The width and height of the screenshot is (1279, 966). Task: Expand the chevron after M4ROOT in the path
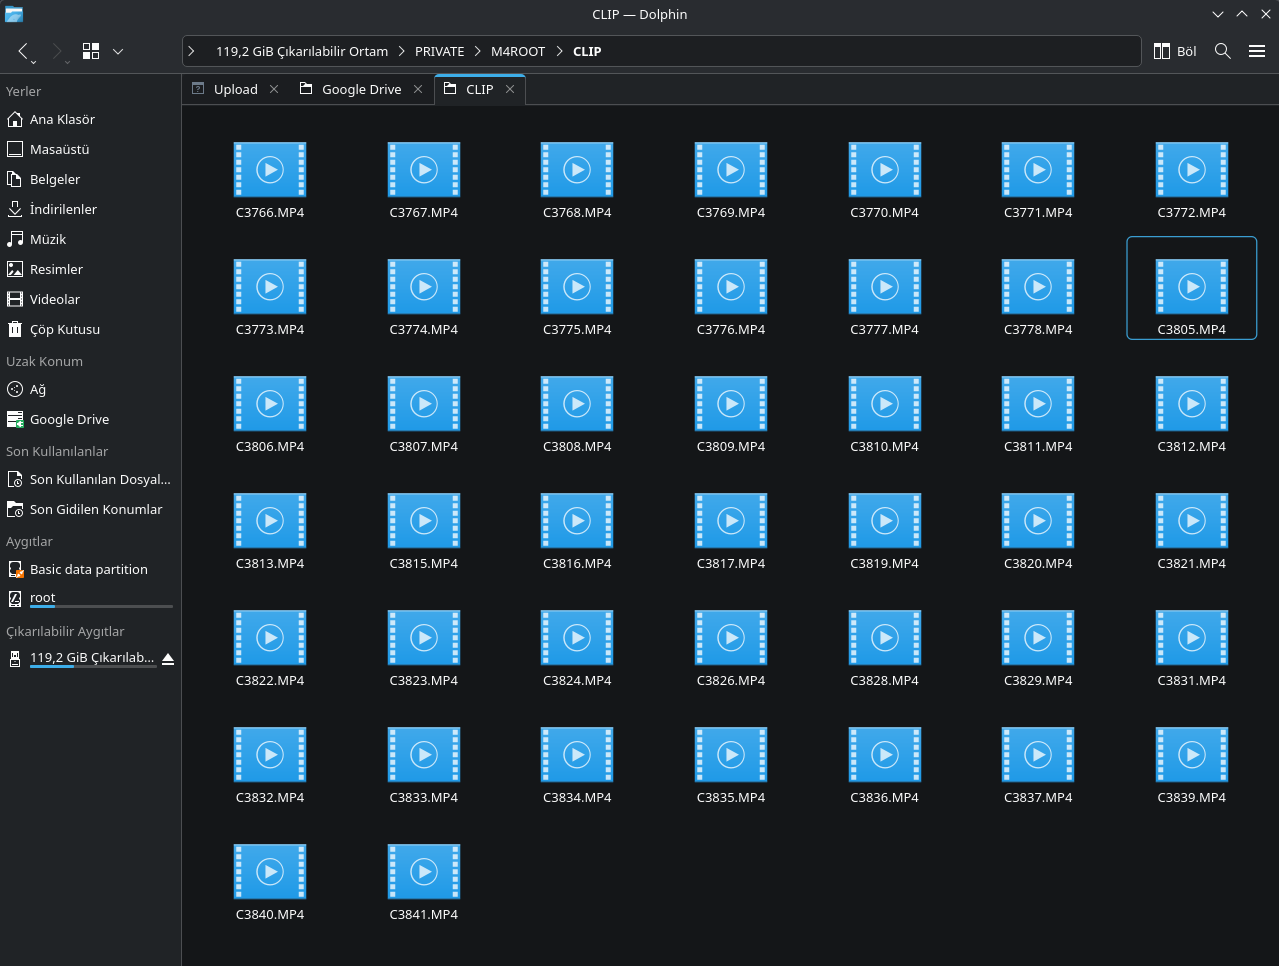click(x=559, y=51)
